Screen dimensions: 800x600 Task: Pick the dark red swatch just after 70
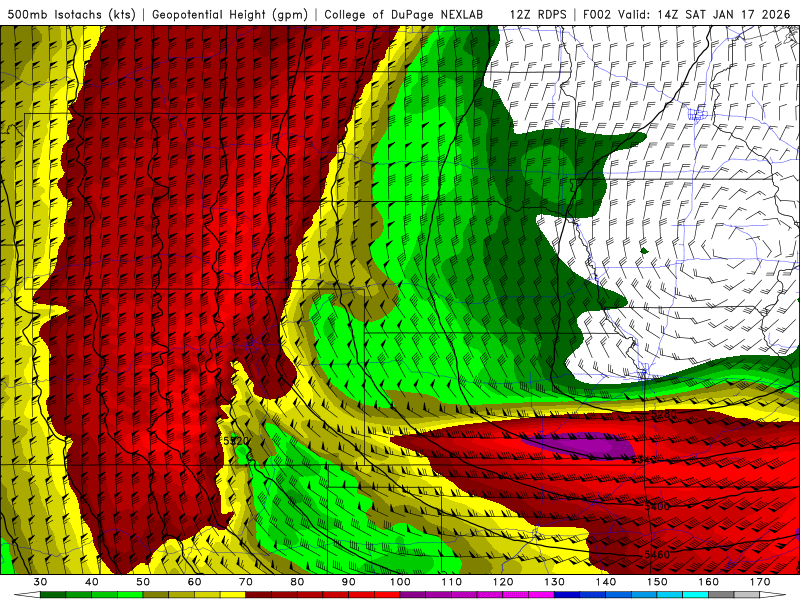[259, 595]
